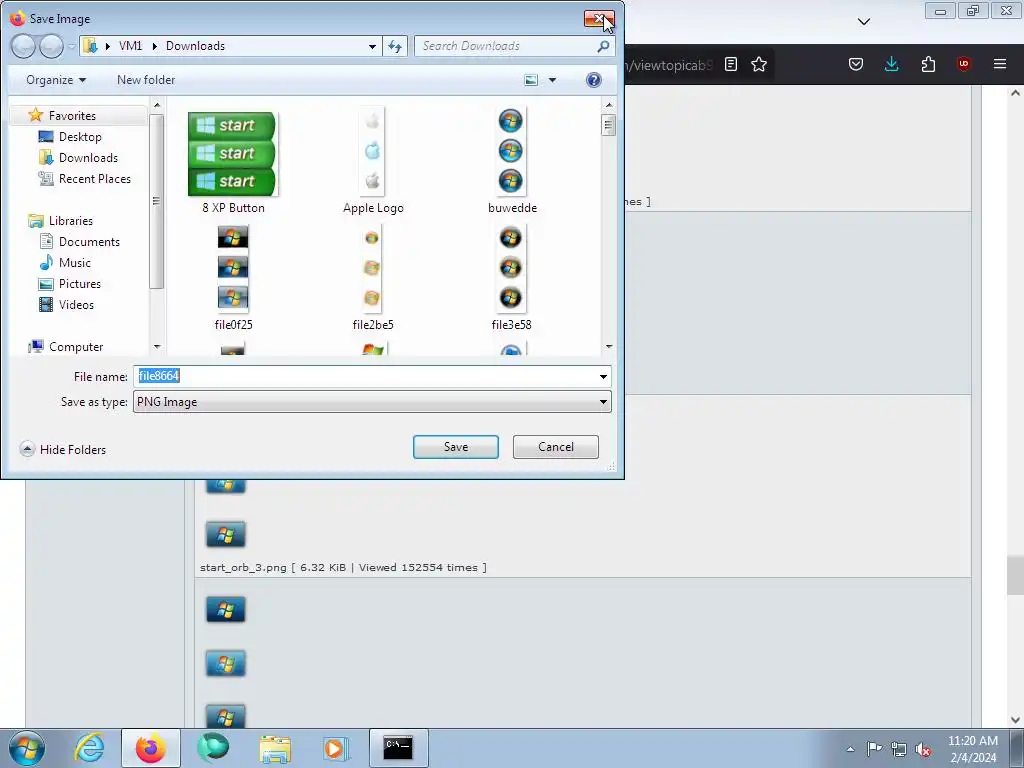Screen dimensions: 1024x768
Task: Click Firefox page vertical scrollbar thumb
Action: point(1016,575)
